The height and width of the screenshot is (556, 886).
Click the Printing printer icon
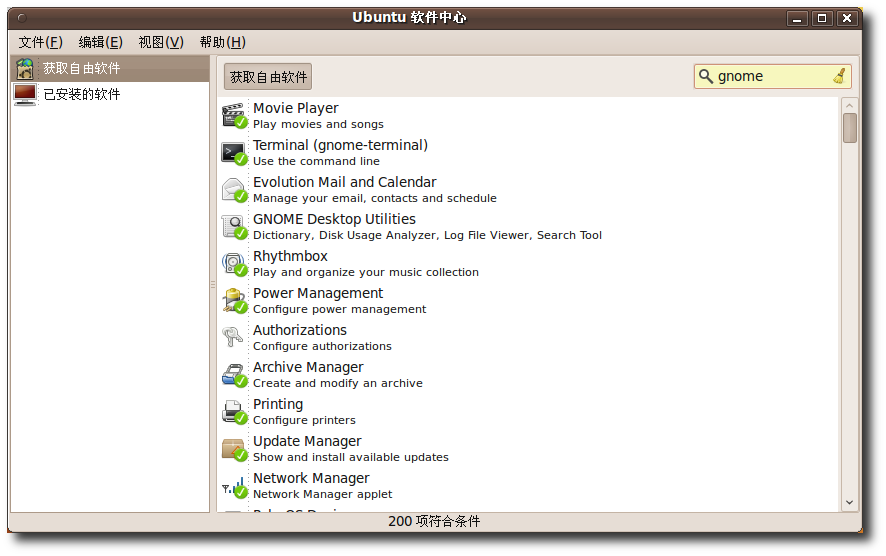click(x=234, y=411)
